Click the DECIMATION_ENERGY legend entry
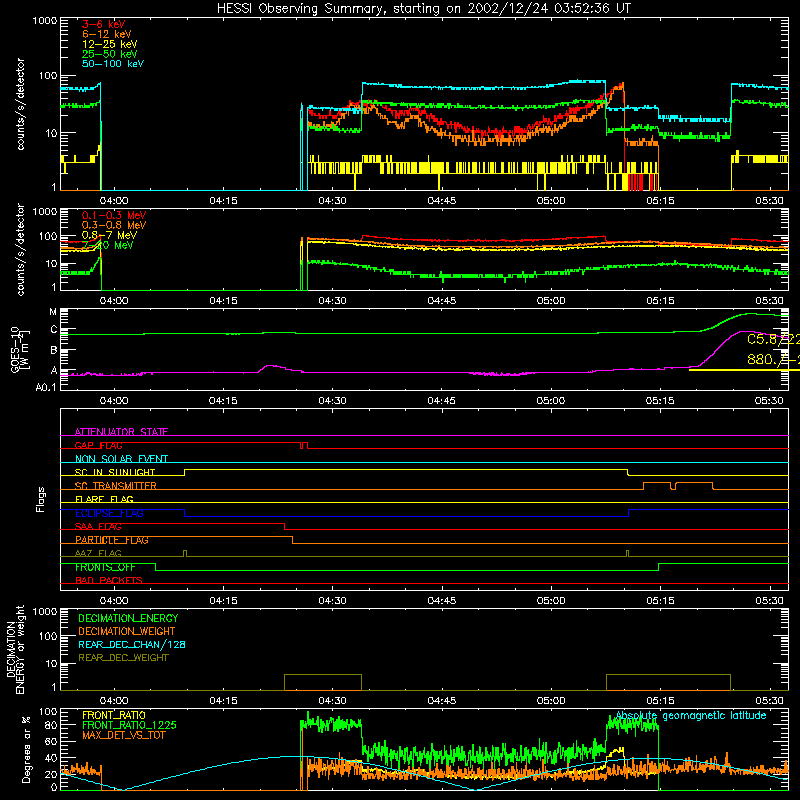 (x=128, y=618)
